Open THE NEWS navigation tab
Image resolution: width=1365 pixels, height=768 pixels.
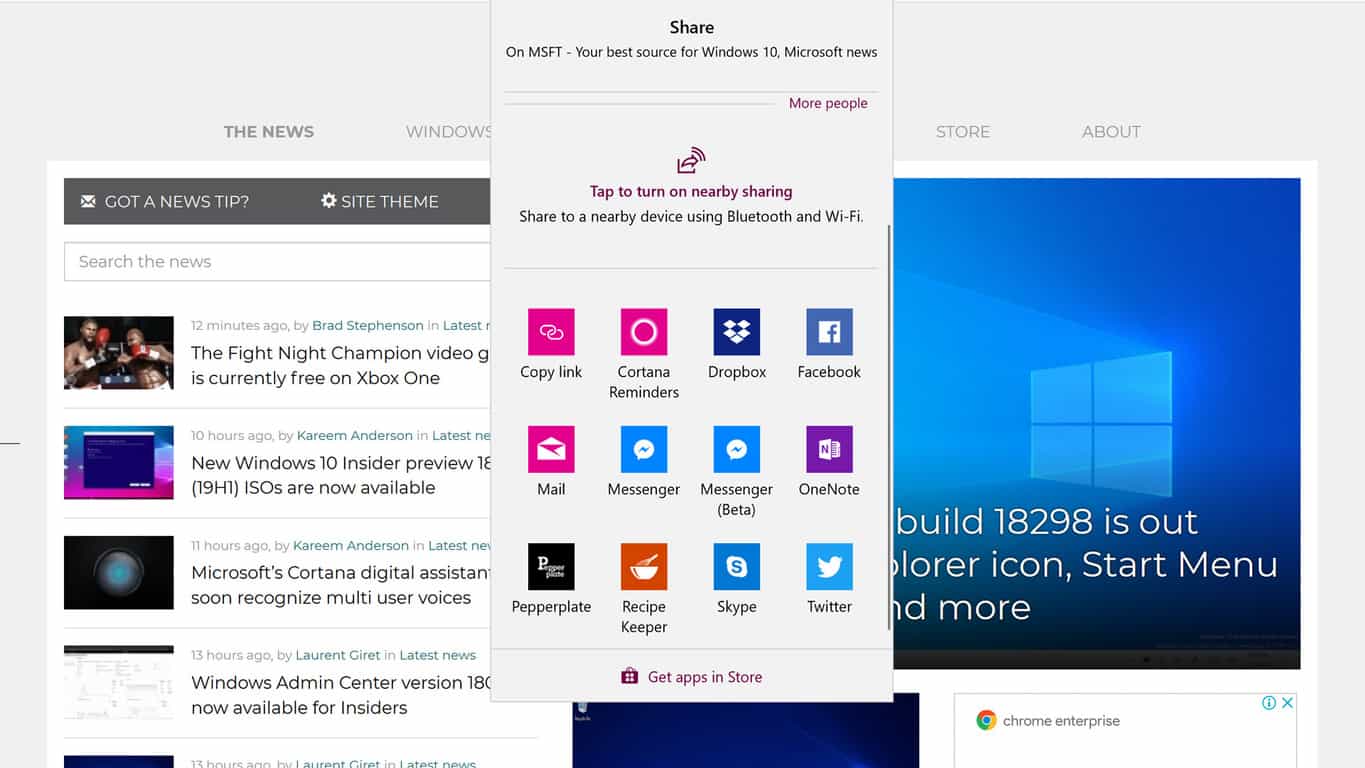pyautogui.click(x=269, y=132)
